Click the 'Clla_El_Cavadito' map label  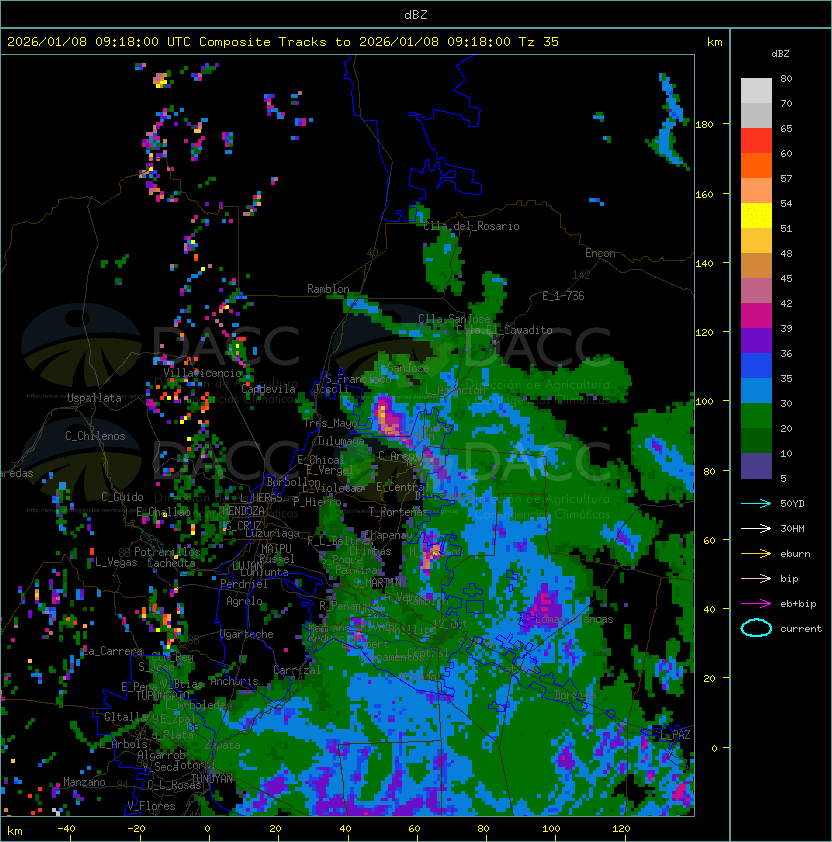tap(504, 330)
